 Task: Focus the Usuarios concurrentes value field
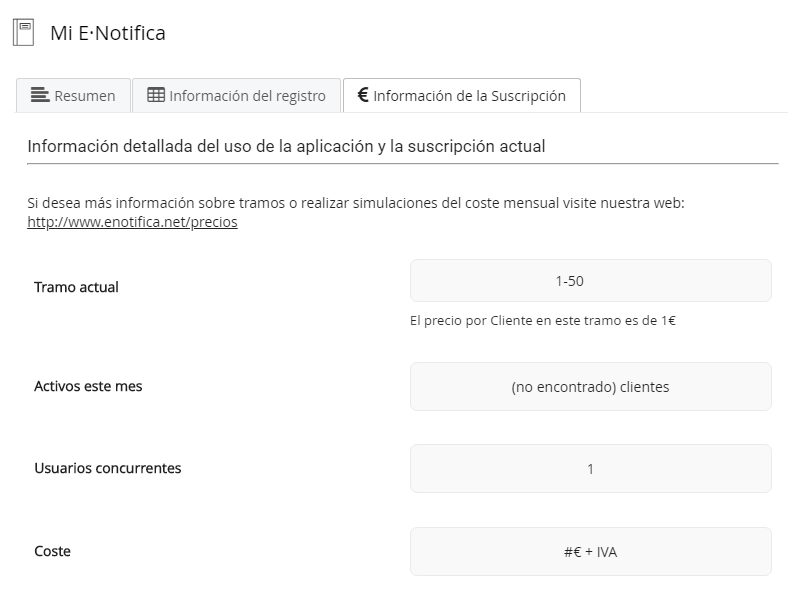click(590, 469)
